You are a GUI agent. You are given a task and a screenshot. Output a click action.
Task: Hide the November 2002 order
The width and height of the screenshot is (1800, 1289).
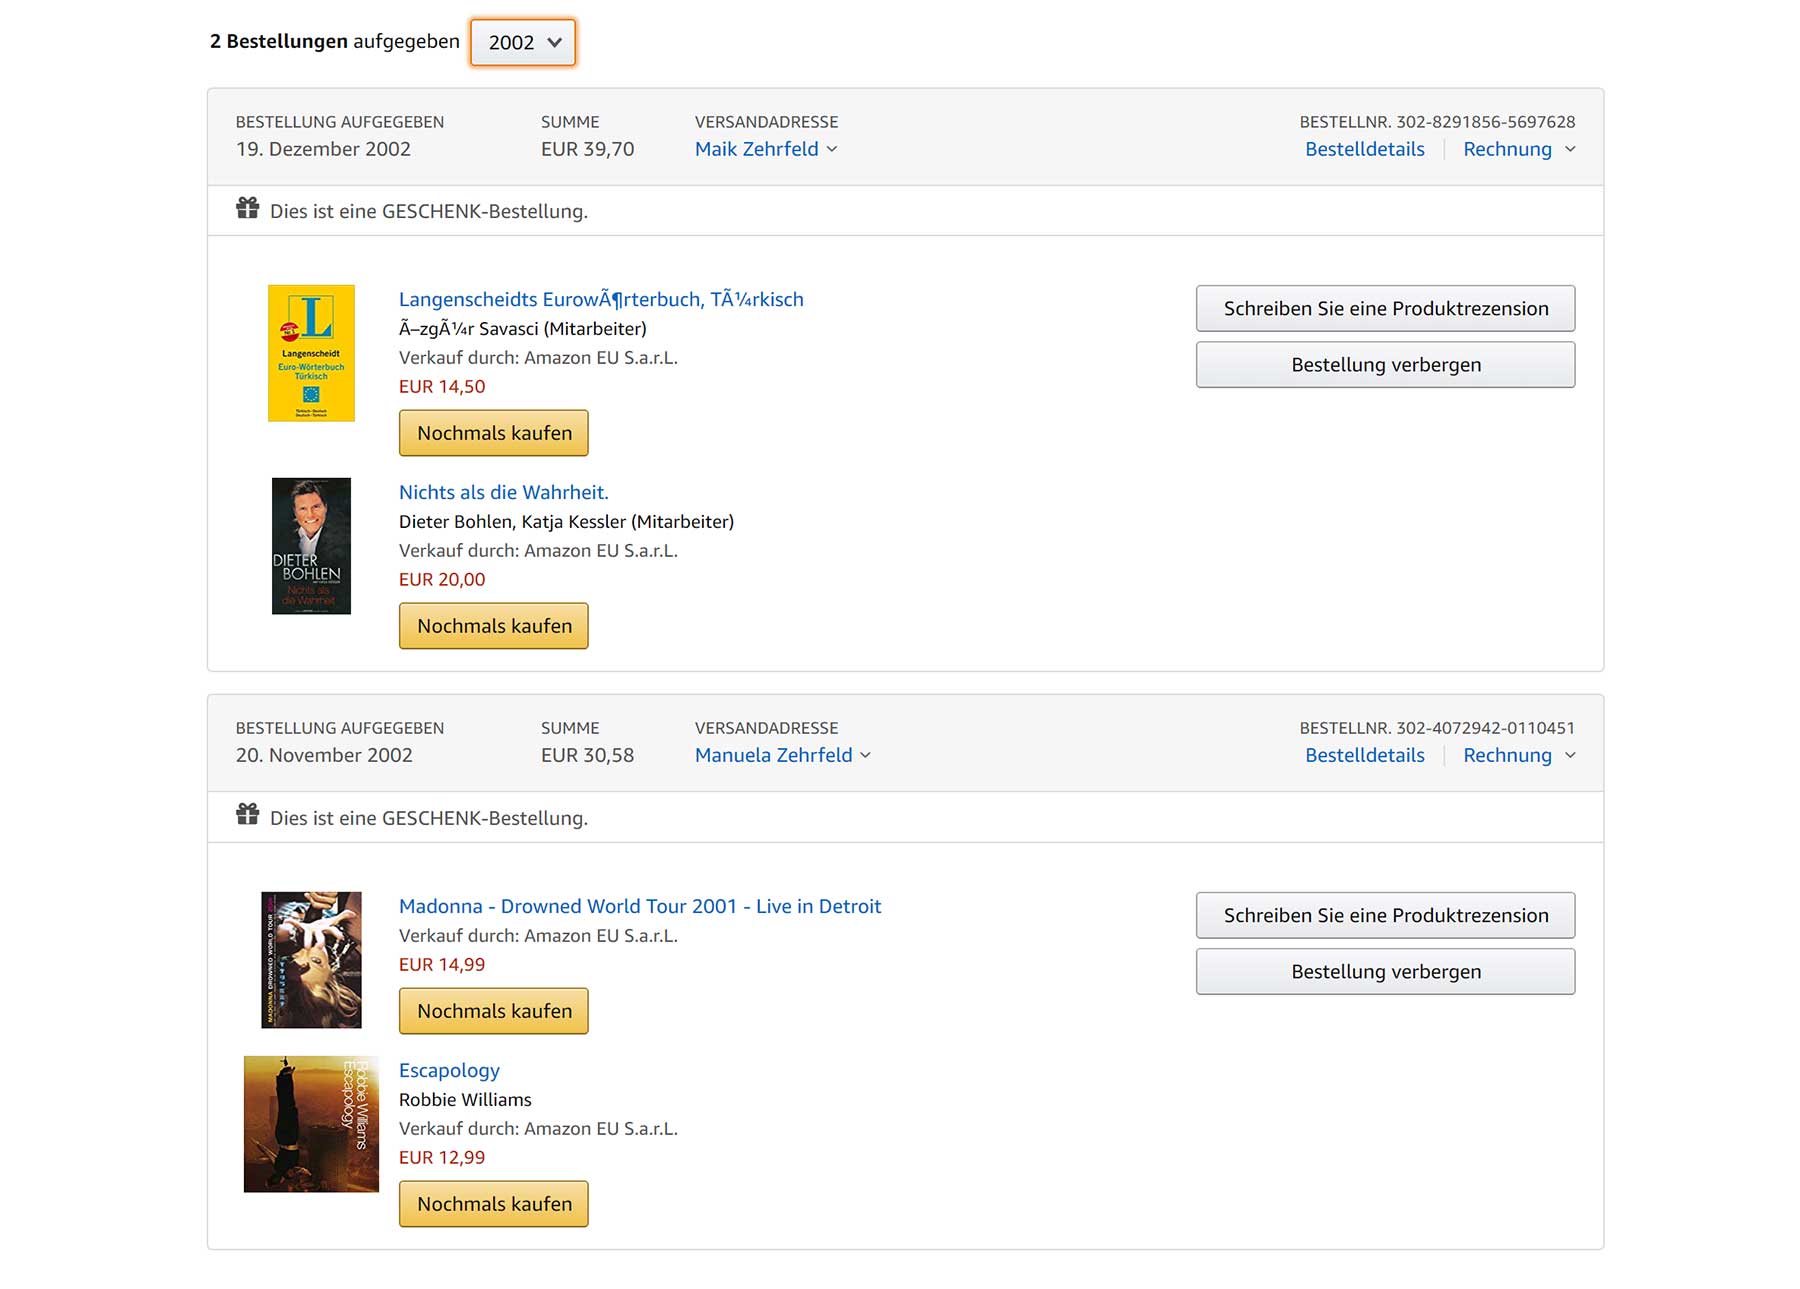[1385, 971]
